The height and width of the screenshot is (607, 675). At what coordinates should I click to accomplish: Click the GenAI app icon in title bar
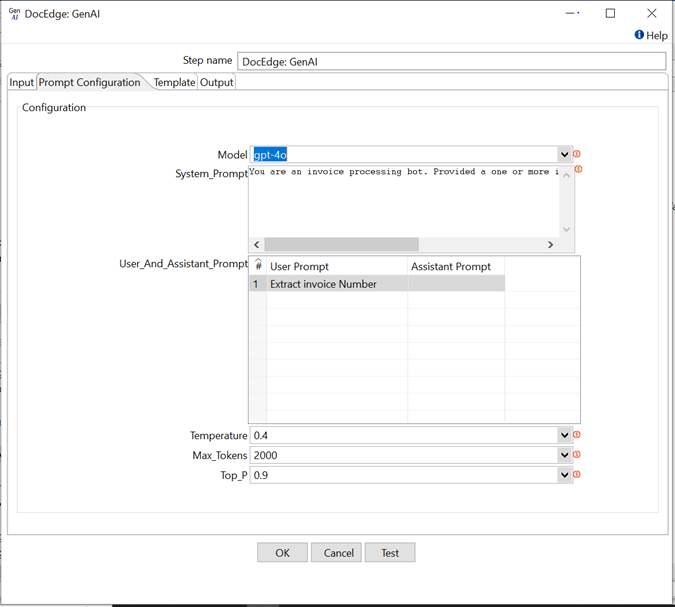coord(14,13)
